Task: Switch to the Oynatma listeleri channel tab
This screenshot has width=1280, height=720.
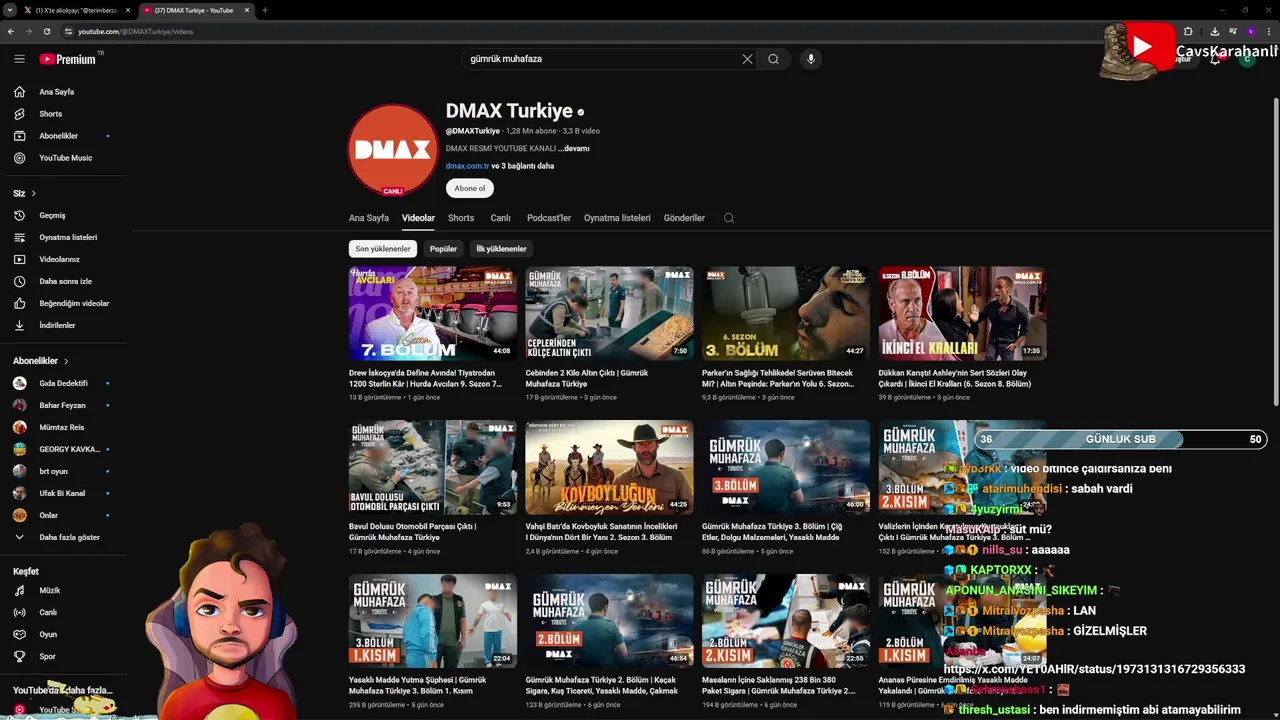Action: click(617, 218)
